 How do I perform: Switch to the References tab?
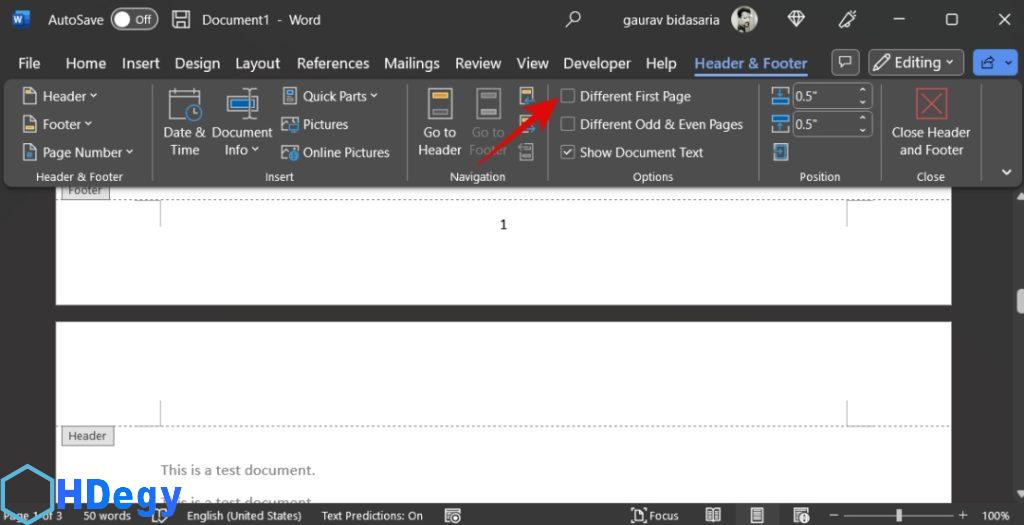pos(333,63)
